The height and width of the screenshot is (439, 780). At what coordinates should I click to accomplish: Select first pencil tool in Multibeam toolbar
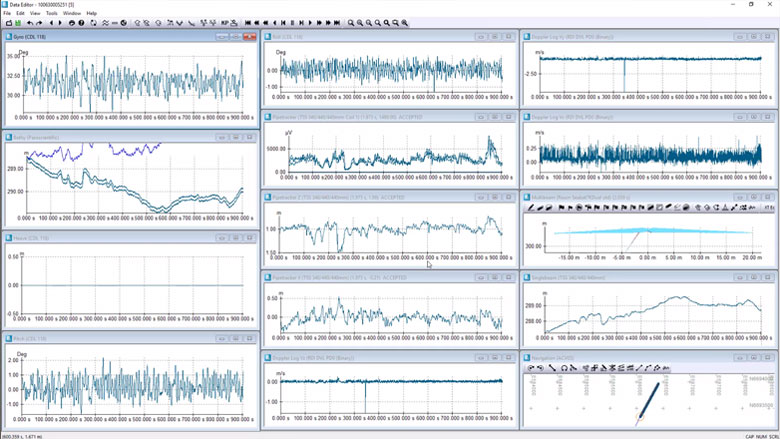[x=530, y=208]
